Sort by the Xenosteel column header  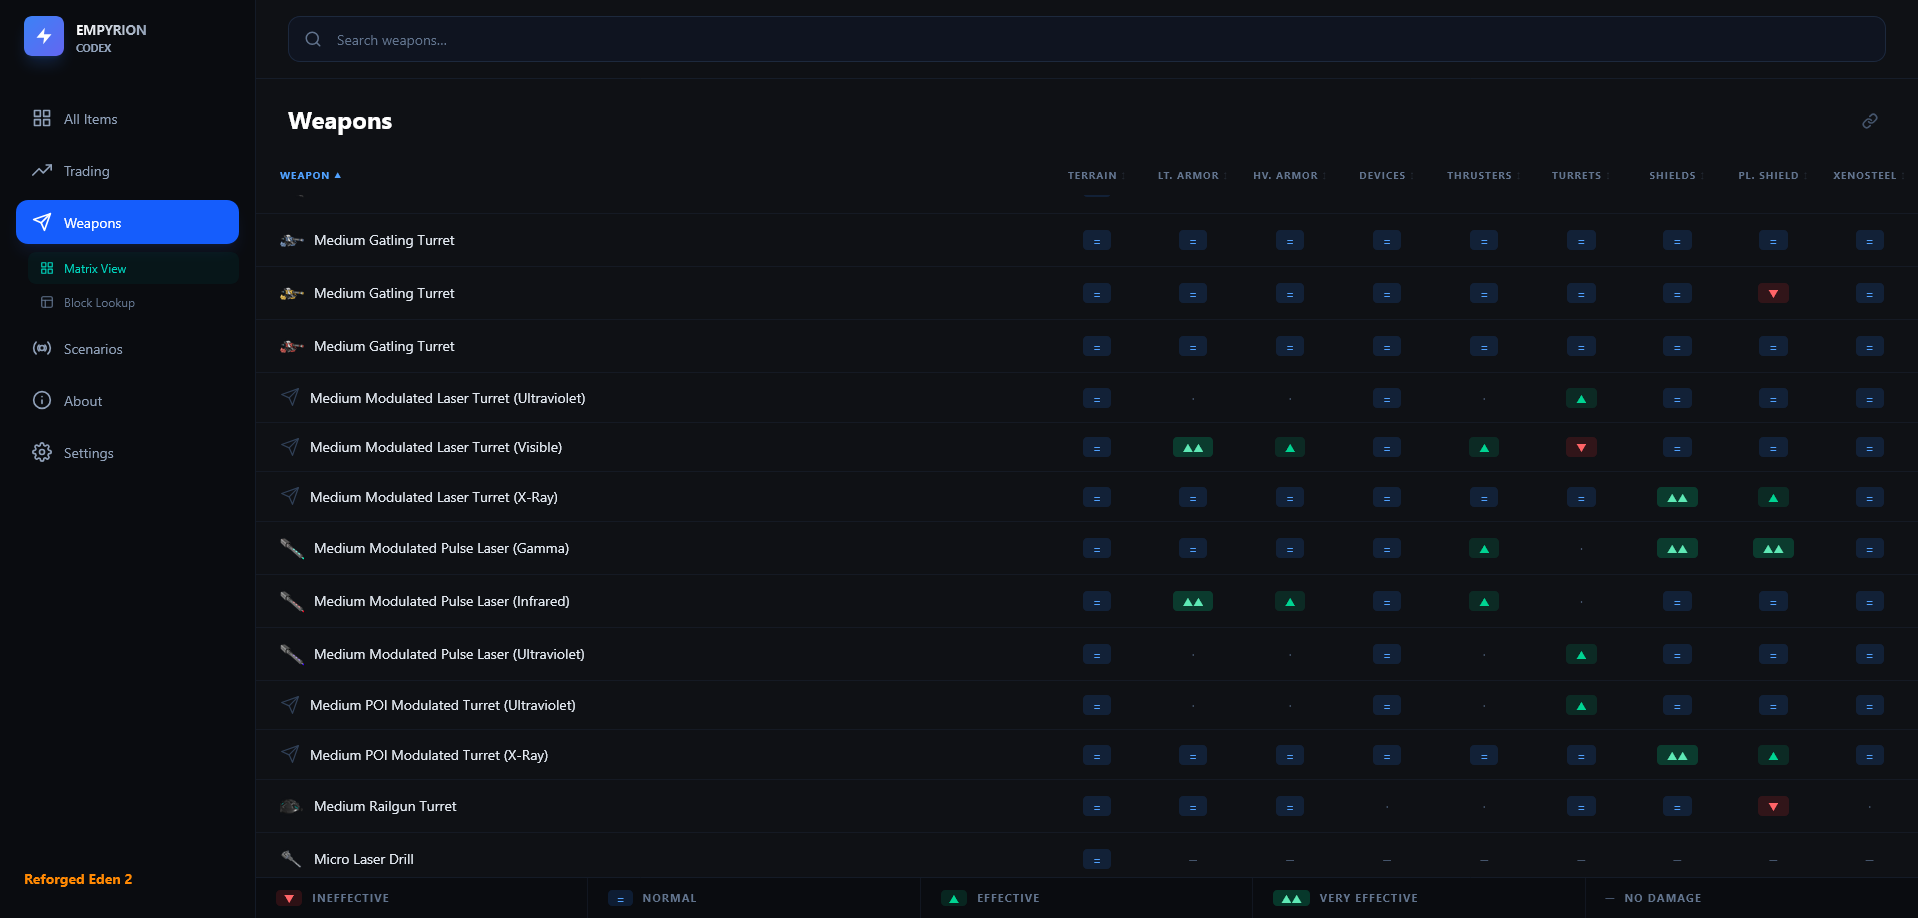pyautogui.click(x=1864, y=176)
